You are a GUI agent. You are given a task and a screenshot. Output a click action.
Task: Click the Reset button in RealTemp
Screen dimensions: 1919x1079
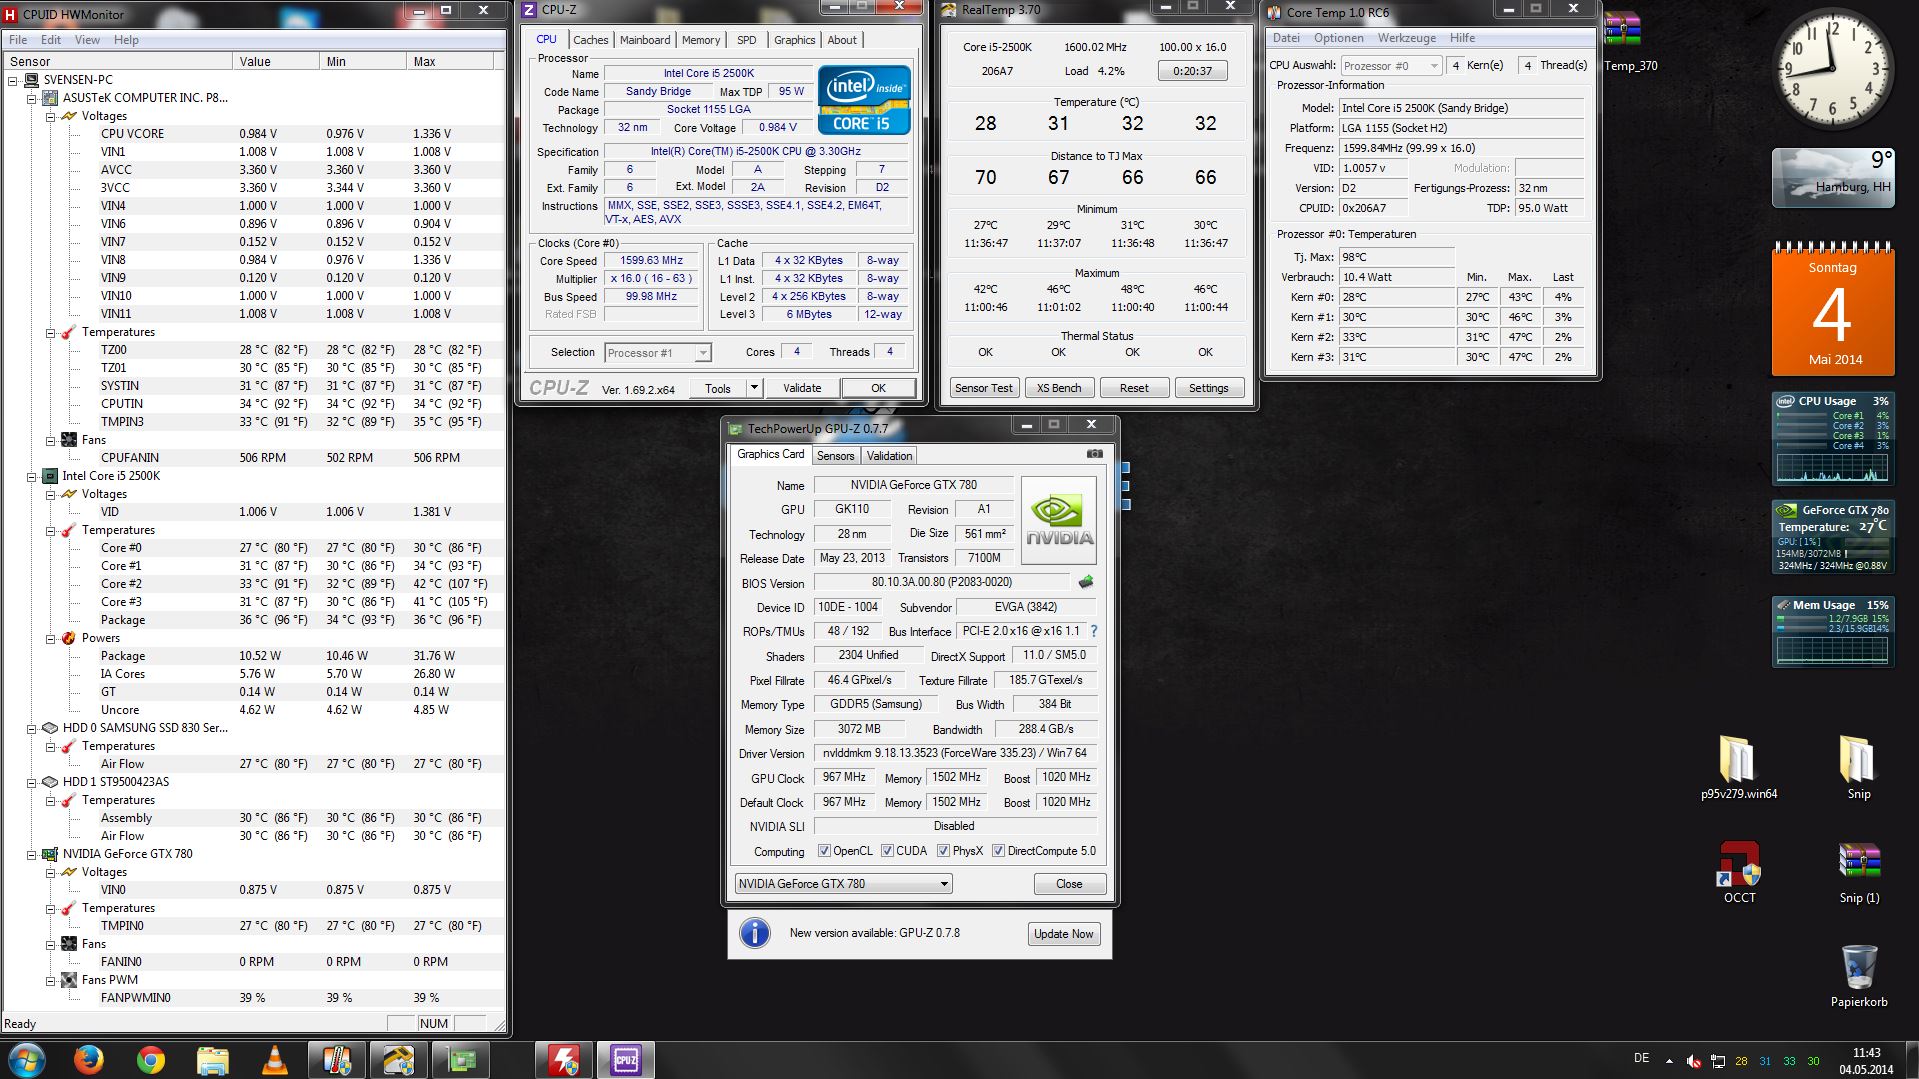(x=1134, y=388)
